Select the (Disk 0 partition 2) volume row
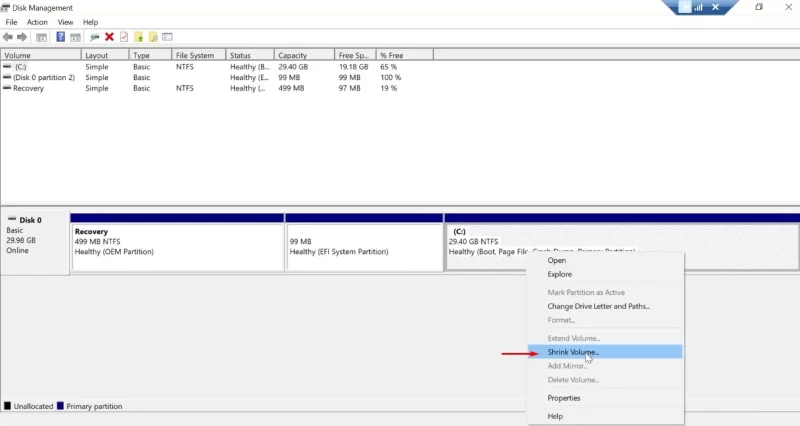800x426 pixels. point(217,78)
